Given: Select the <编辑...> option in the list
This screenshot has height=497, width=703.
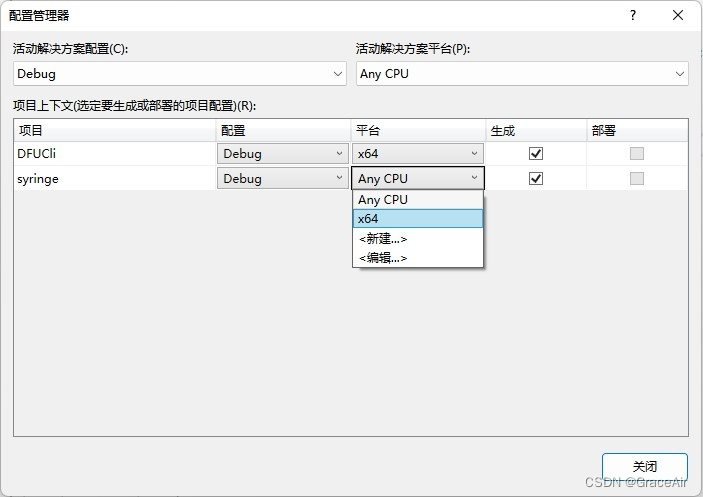Looking at the screenshot, I should 418,258.
